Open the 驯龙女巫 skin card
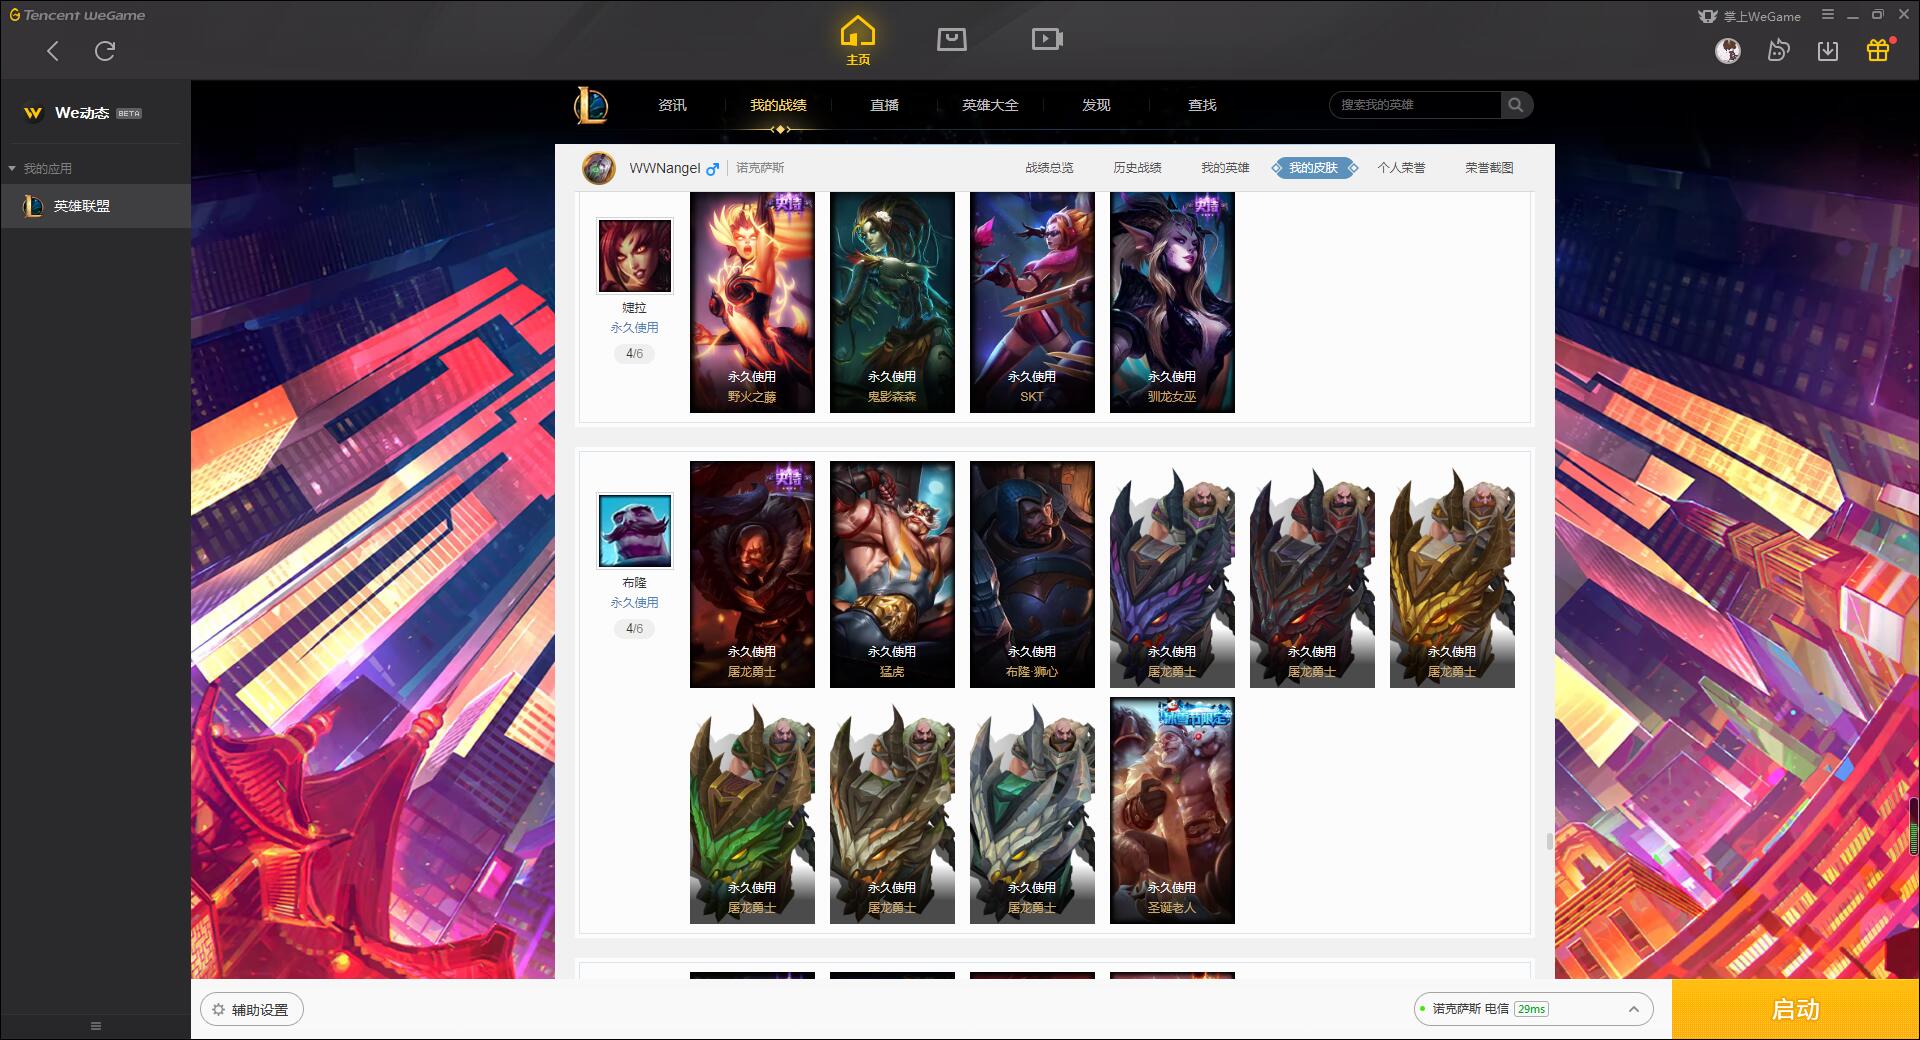The image size is (1920, 1040). click(1172, 302)
